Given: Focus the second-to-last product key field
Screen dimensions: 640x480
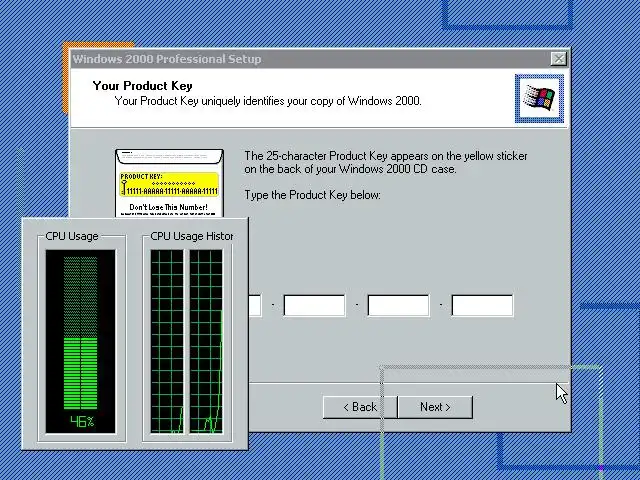Looking at the screenshot, I should coord(398,305).
